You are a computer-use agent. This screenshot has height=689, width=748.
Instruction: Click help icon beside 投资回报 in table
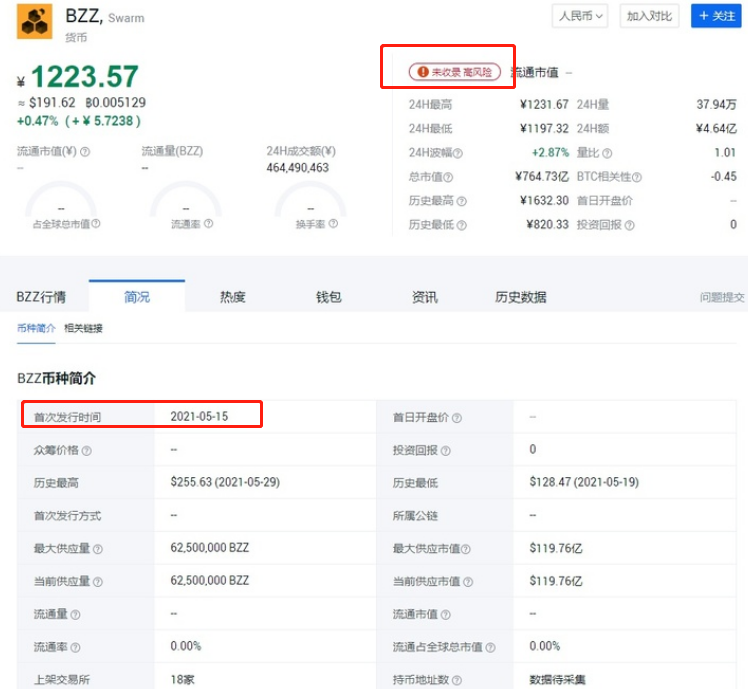coord(445,451)
